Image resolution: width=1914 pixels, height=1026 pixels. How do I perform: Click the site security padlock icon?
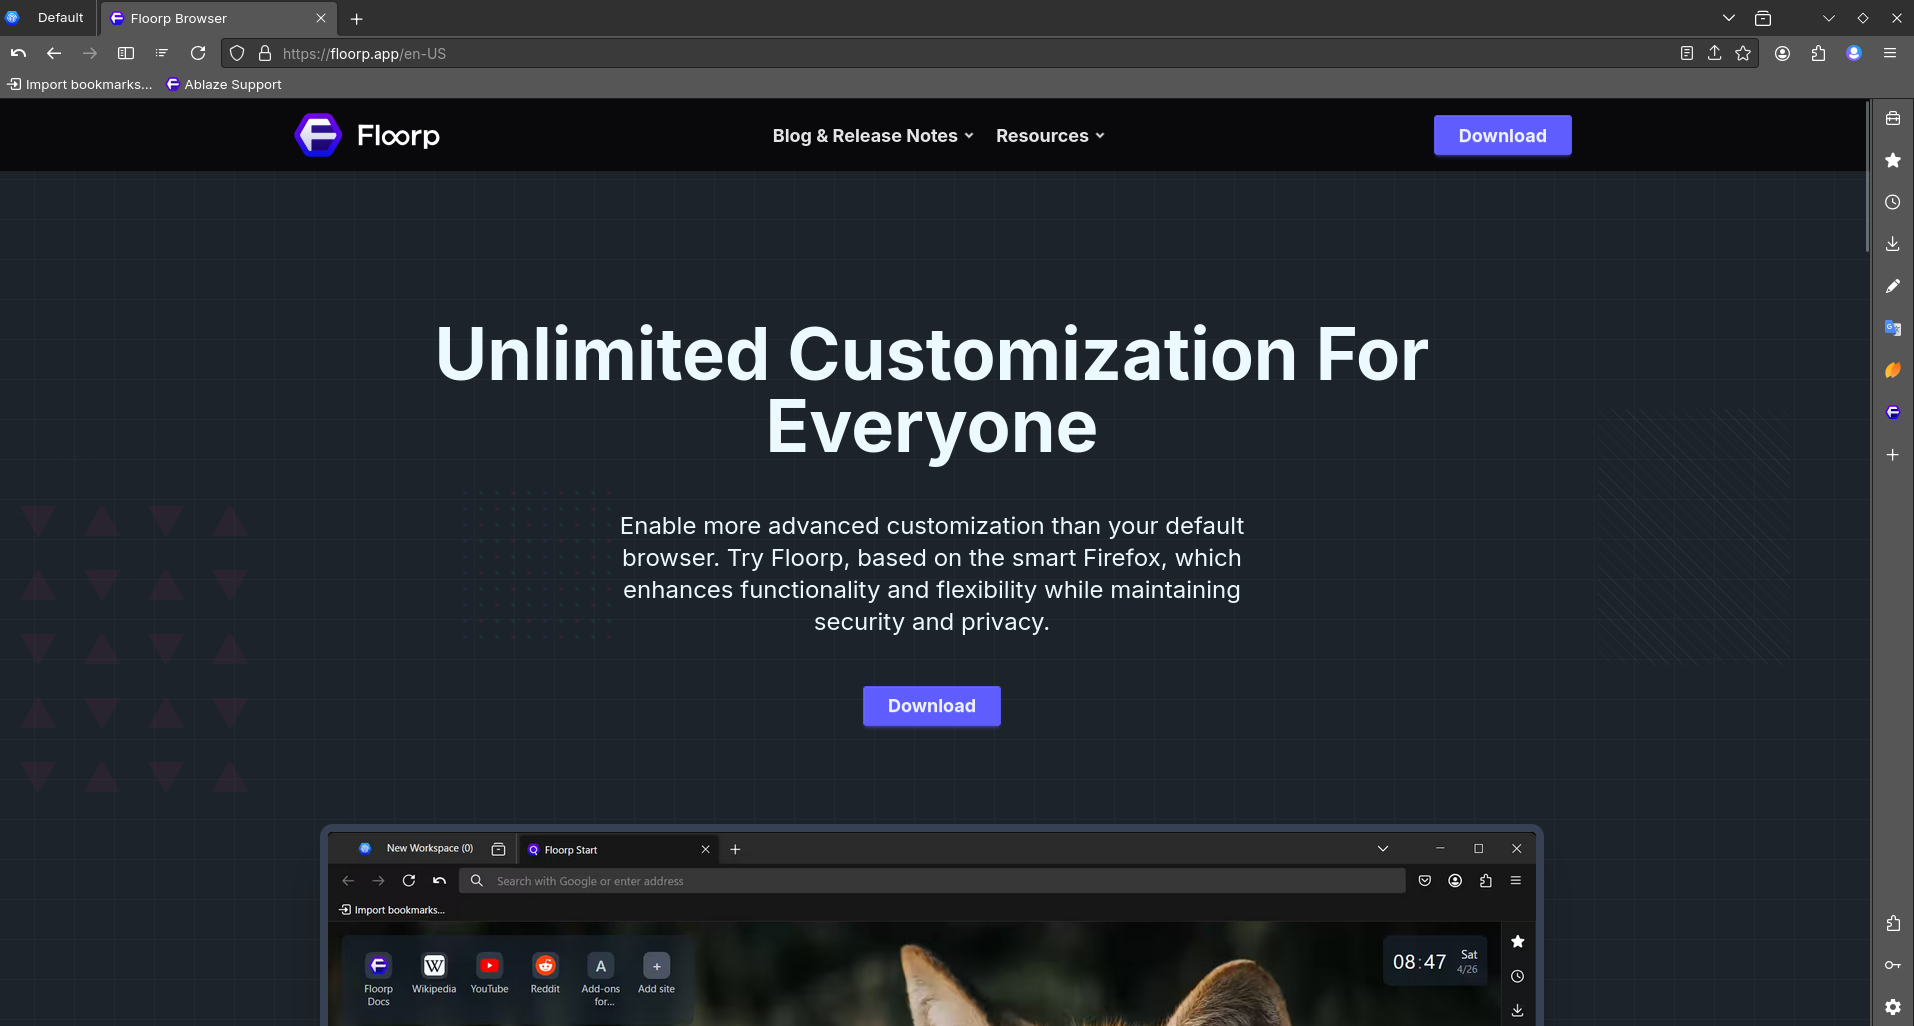pos(265,53)
